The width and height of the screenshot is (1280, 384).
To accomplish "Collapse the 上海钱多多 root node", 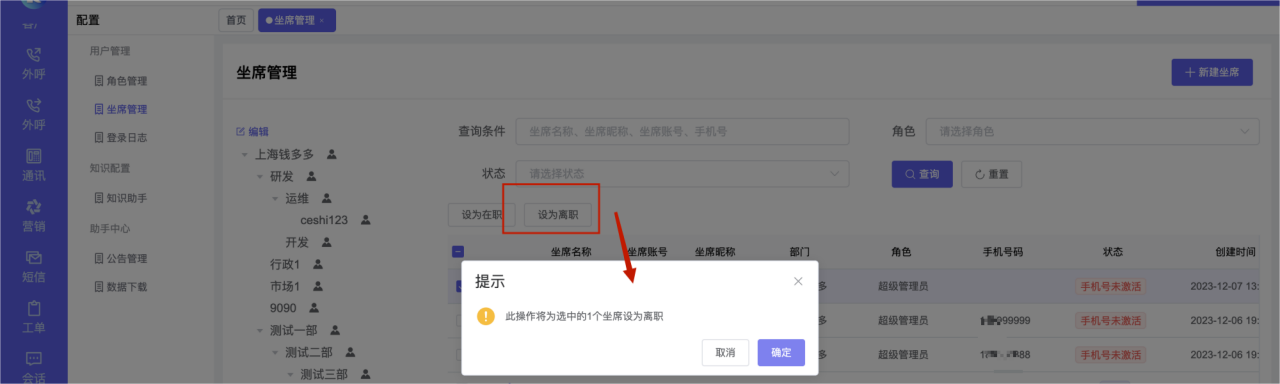I will pos(245,155).
